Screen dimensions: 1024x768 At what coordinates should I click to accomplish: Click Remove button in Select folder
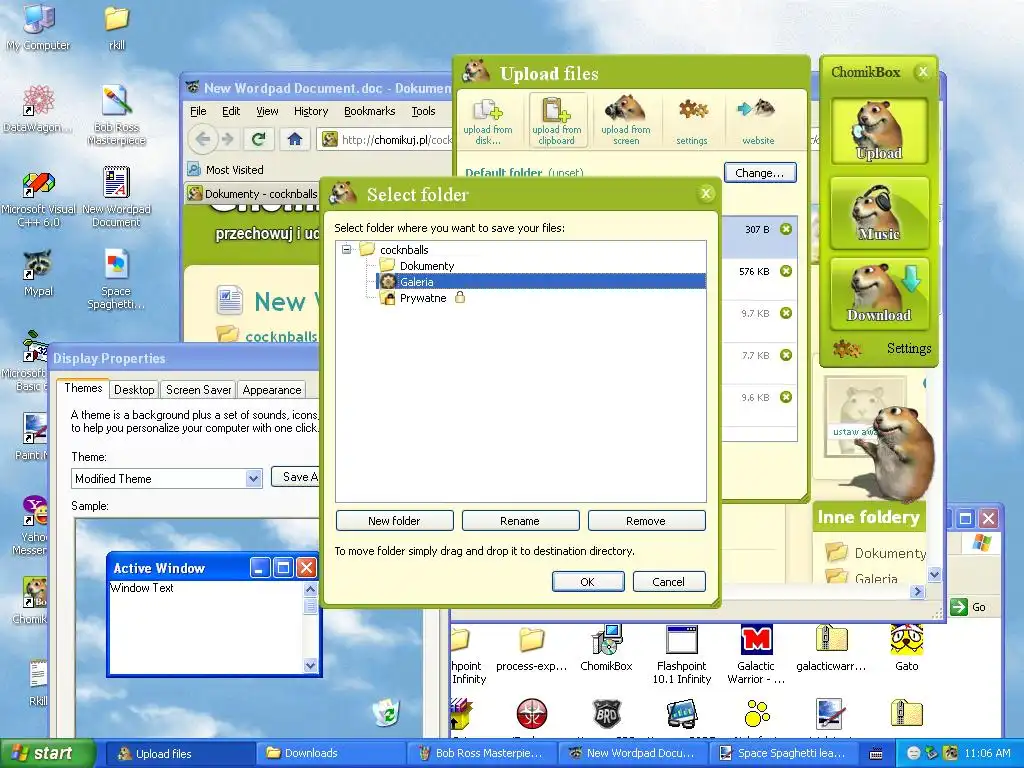646,520
